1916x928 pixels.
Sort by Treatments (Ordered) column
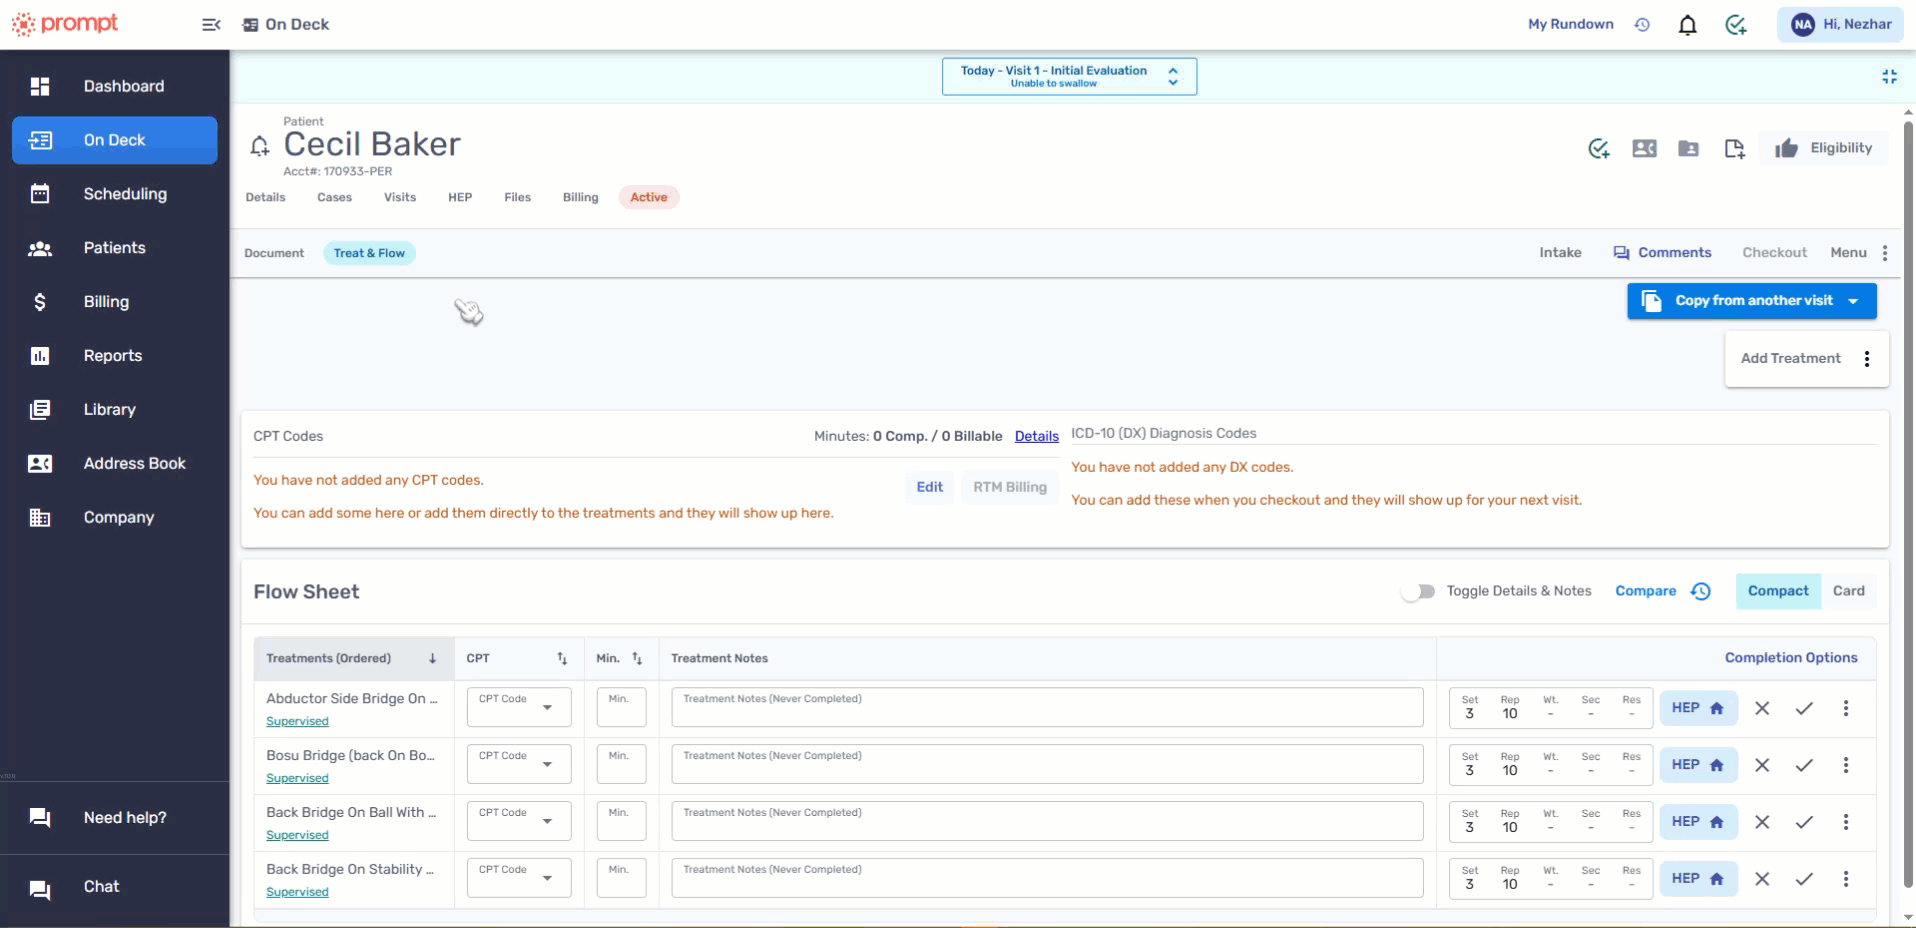[354, 659]
